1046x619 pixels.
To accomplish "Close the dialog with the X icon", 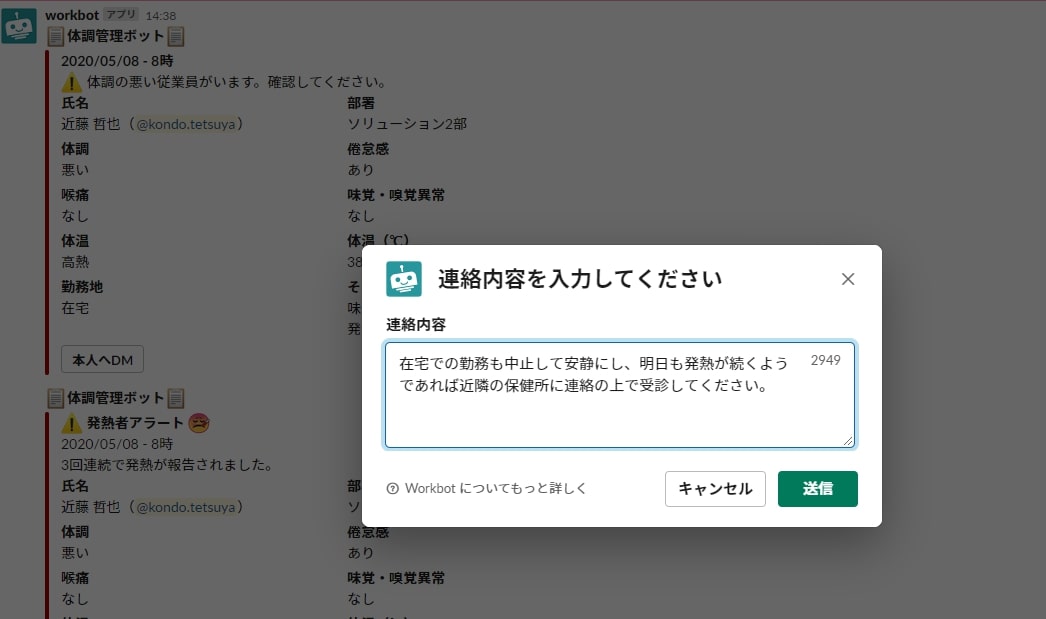I will click(848, 279).
